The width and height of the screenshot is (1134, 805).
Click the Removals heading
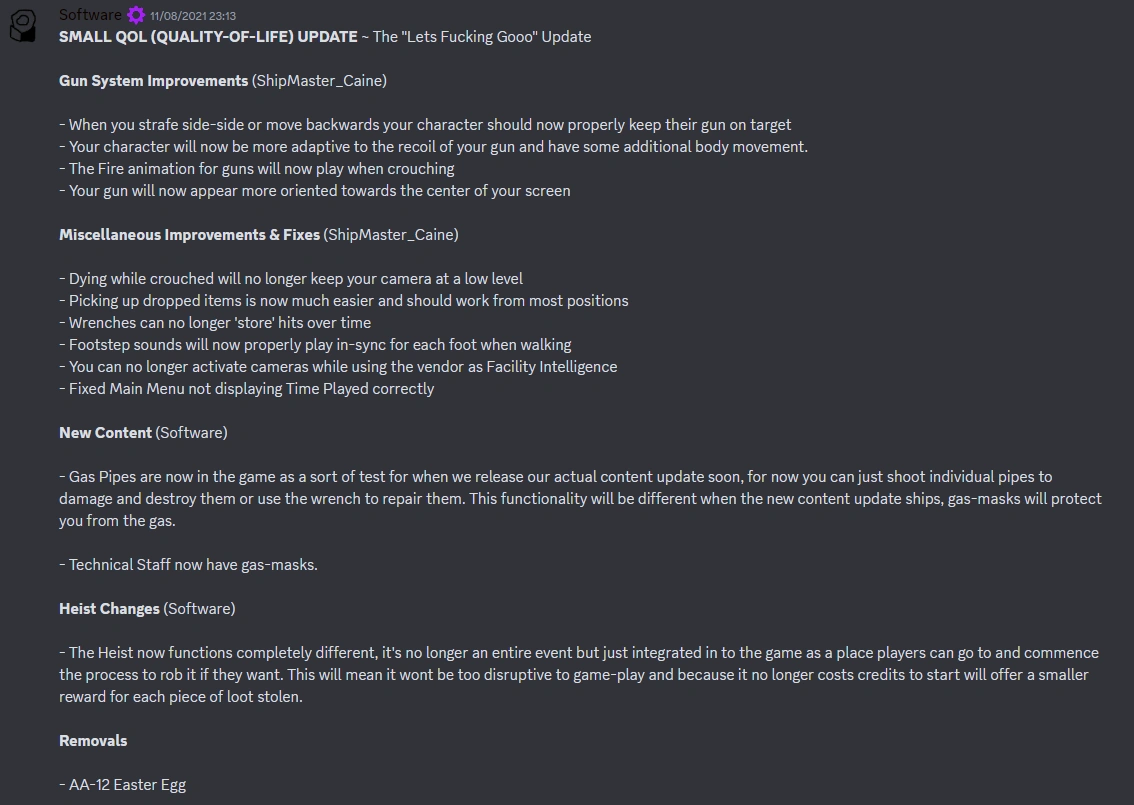(93, 741)
